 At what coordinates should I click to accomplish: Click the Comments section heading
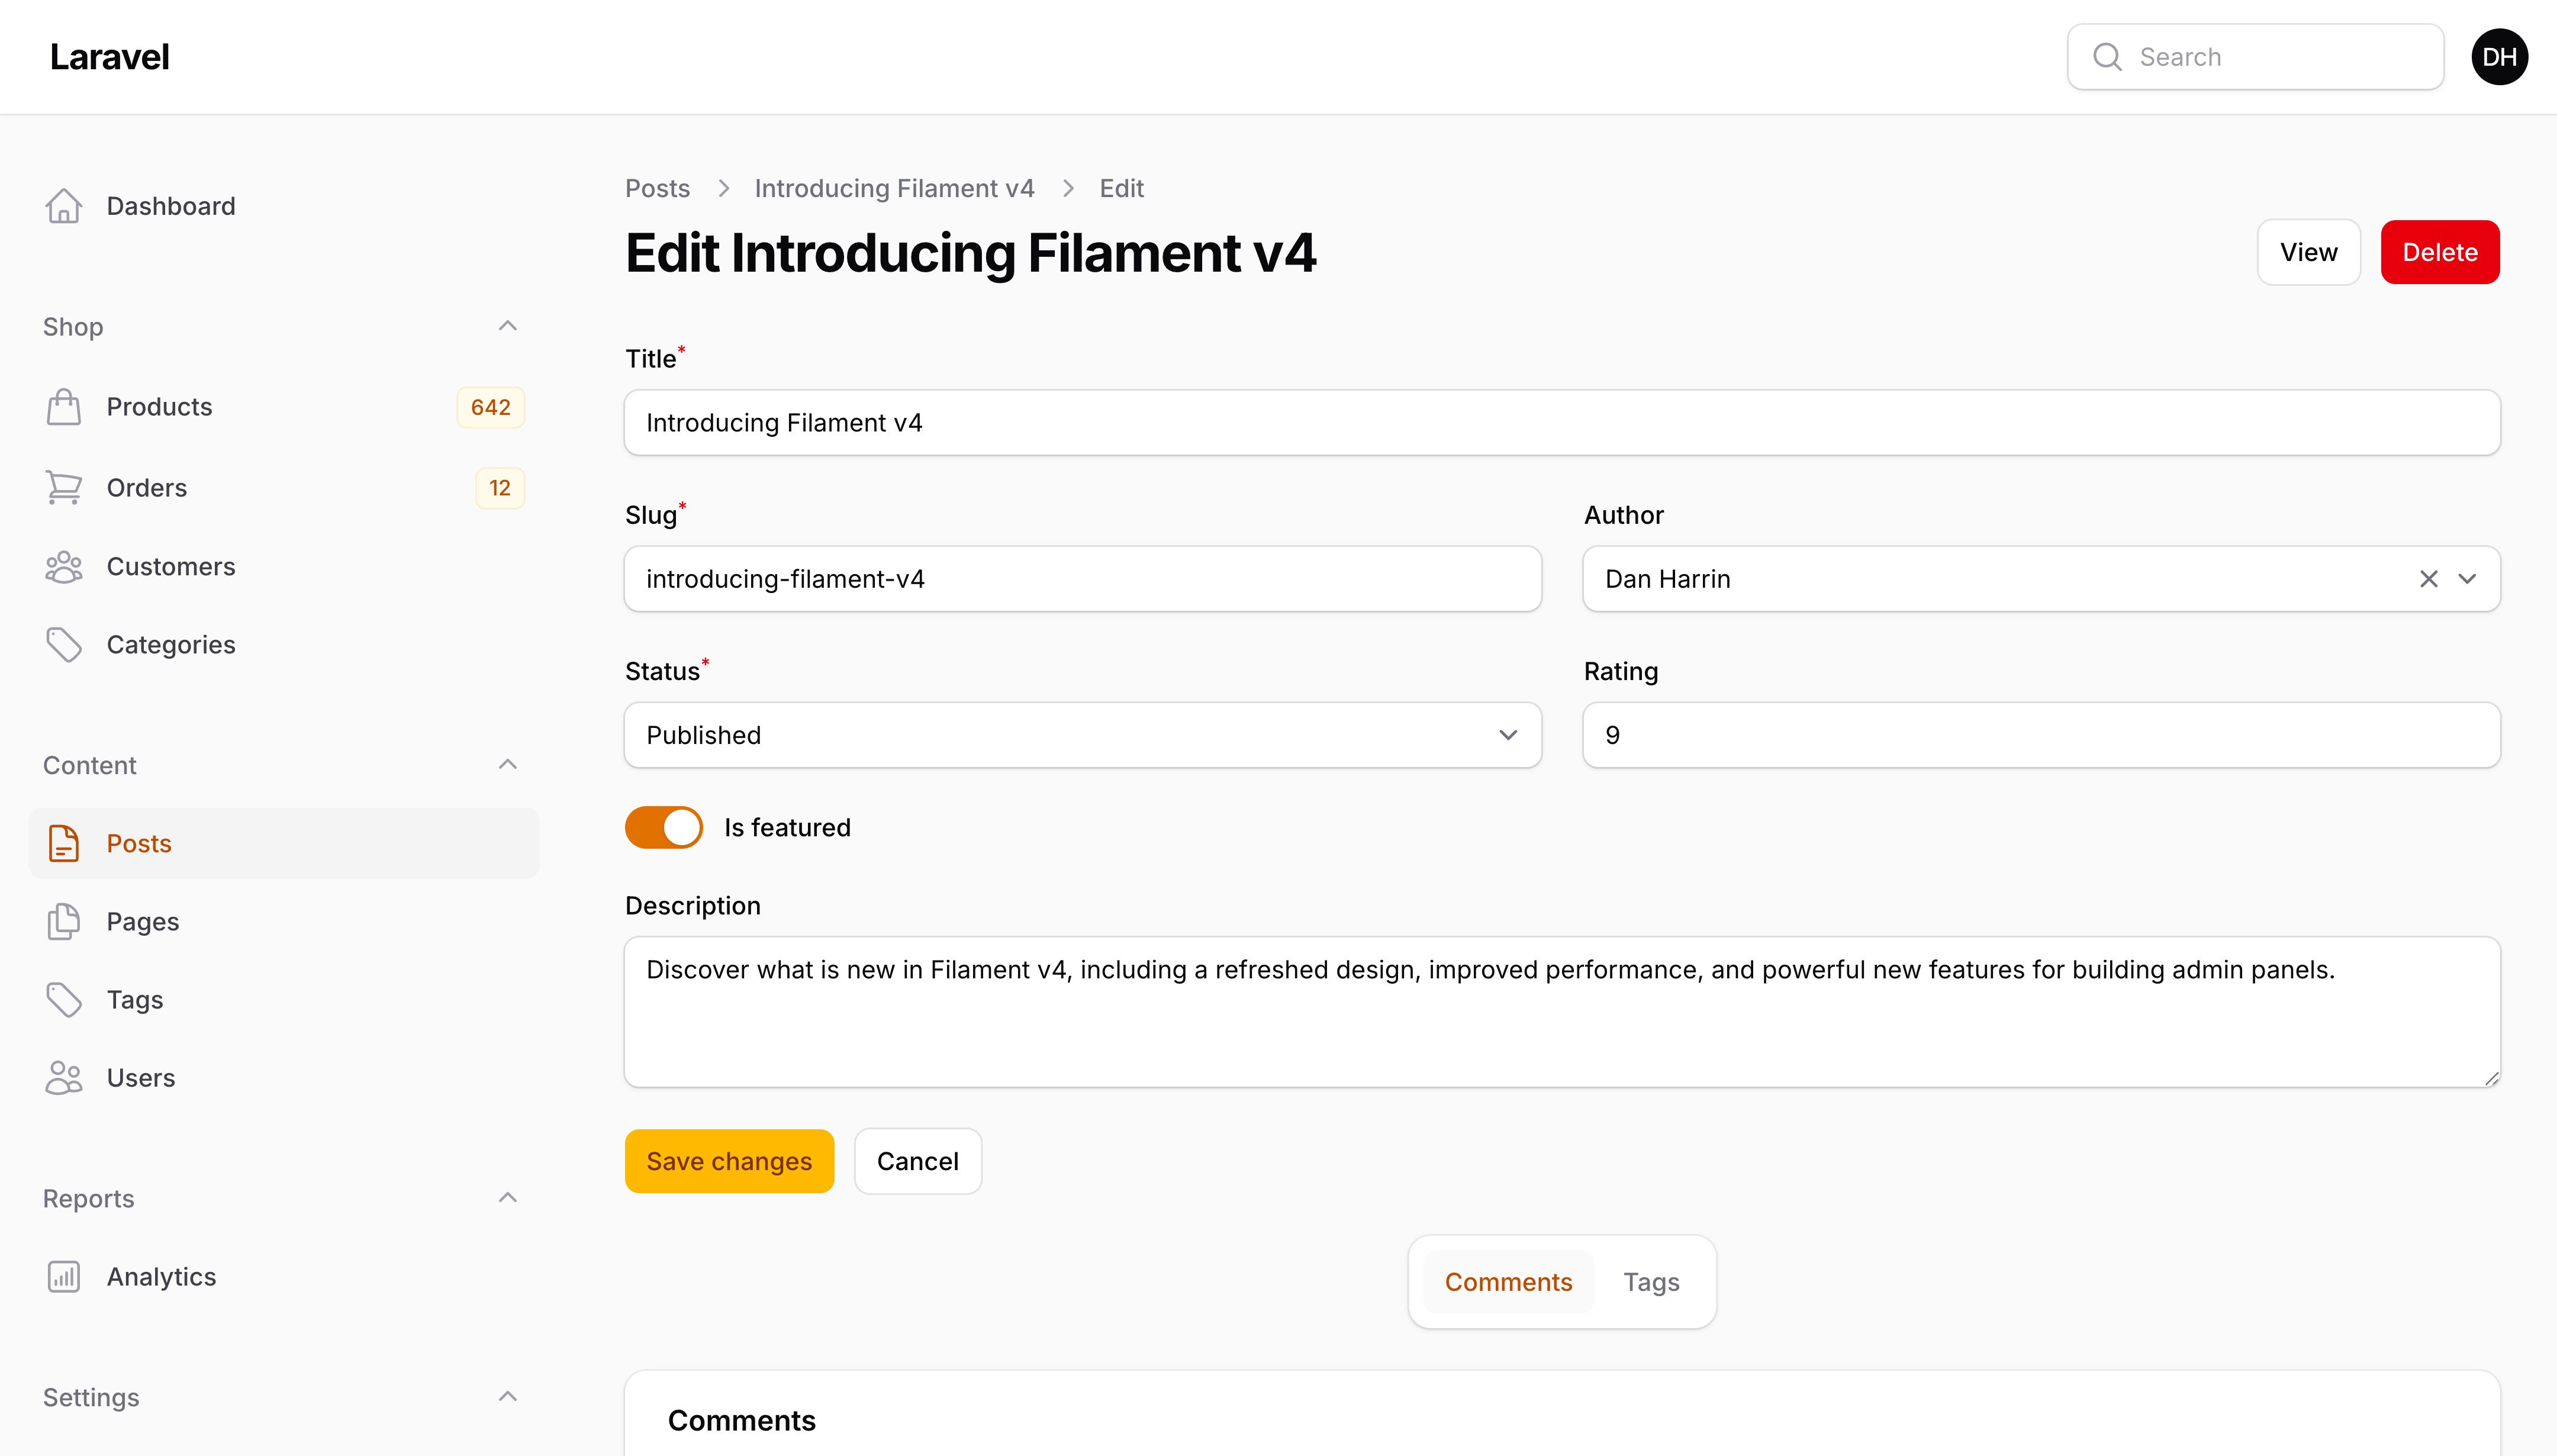(x=741, y=1421)
